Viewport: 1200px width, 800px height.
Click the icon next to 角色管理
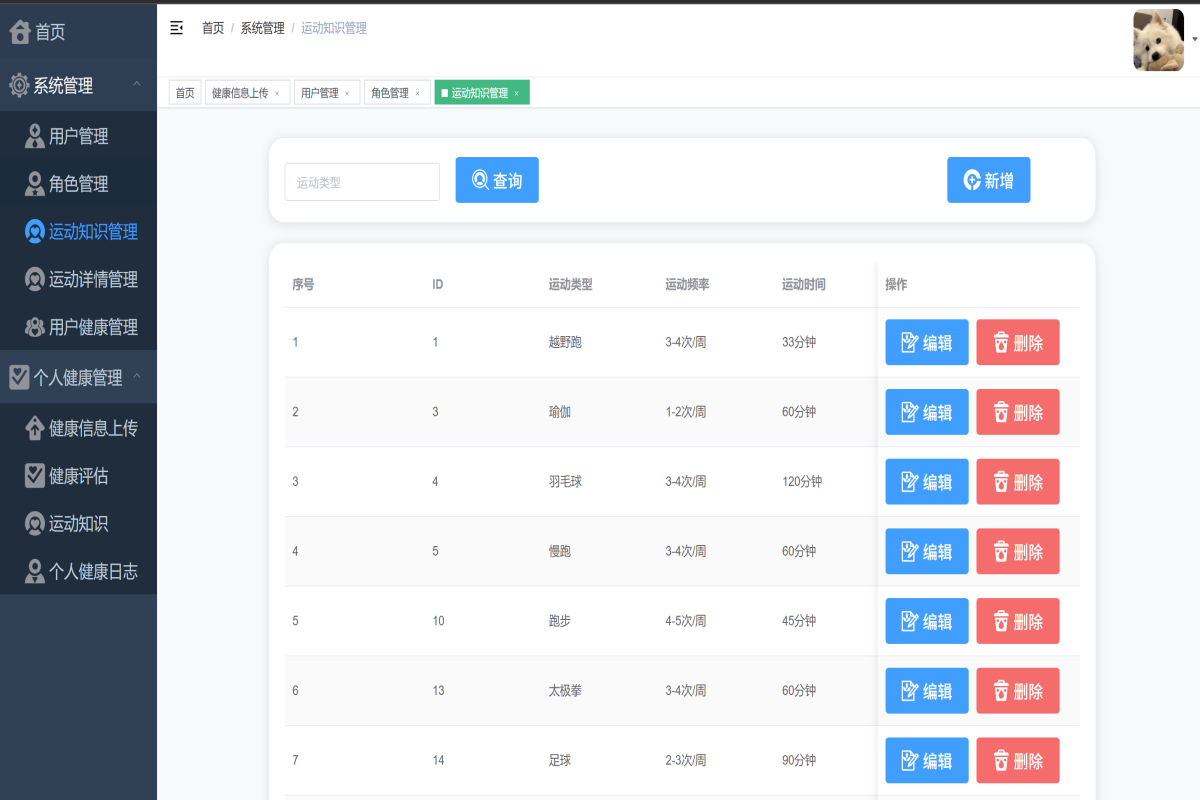tap(35, 184)
